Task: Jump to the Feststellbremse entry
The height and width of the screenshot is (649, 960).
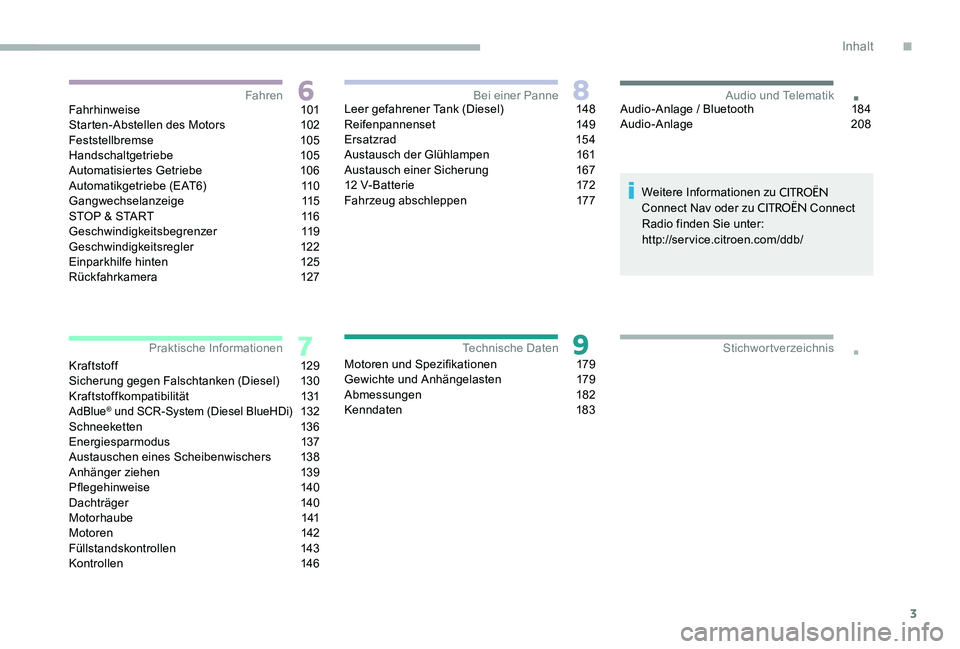Action: coord(194,140)
